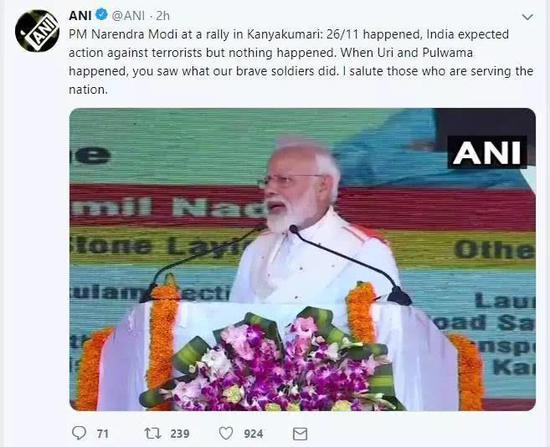Play the Modi rally video

tap(302, 259)
